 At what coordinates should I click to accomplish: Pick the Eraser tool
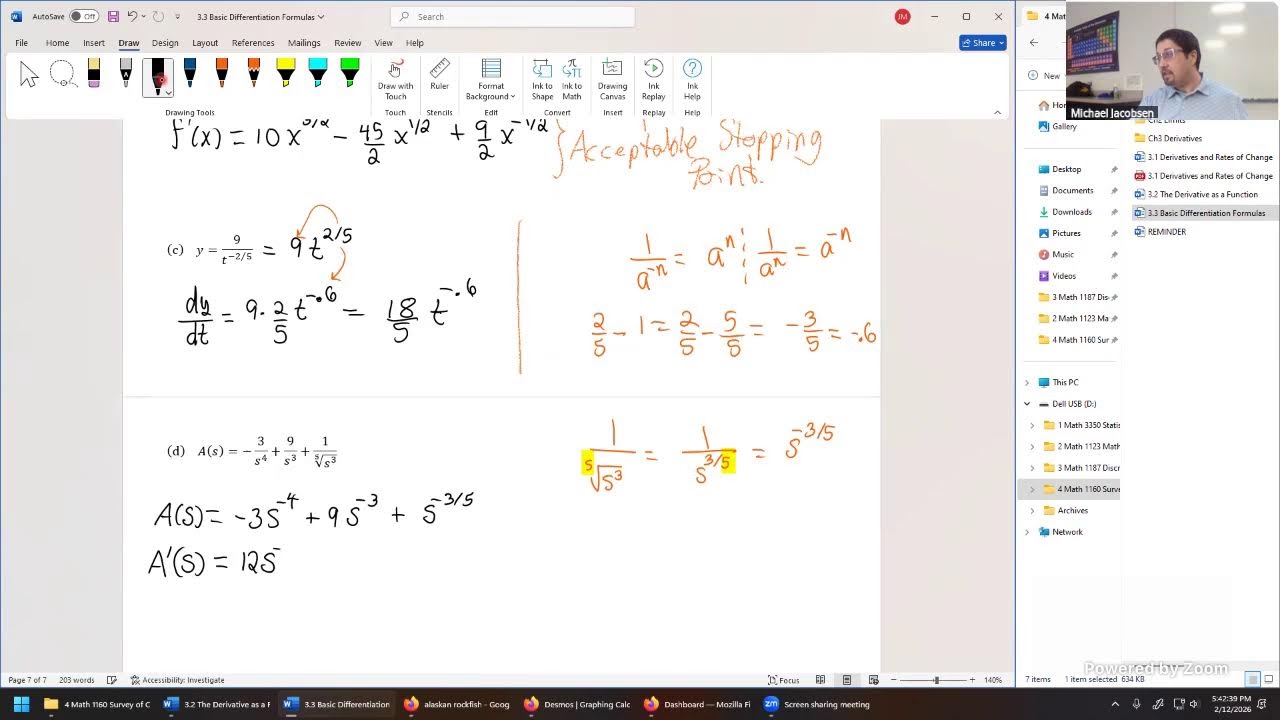pos(94,74)
